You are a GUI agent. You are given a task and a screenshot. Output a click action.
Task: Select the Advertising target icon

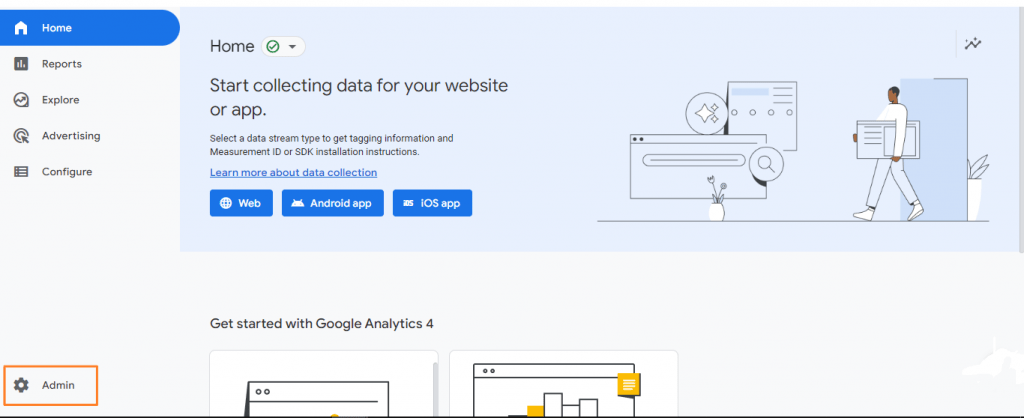(21, 136)
